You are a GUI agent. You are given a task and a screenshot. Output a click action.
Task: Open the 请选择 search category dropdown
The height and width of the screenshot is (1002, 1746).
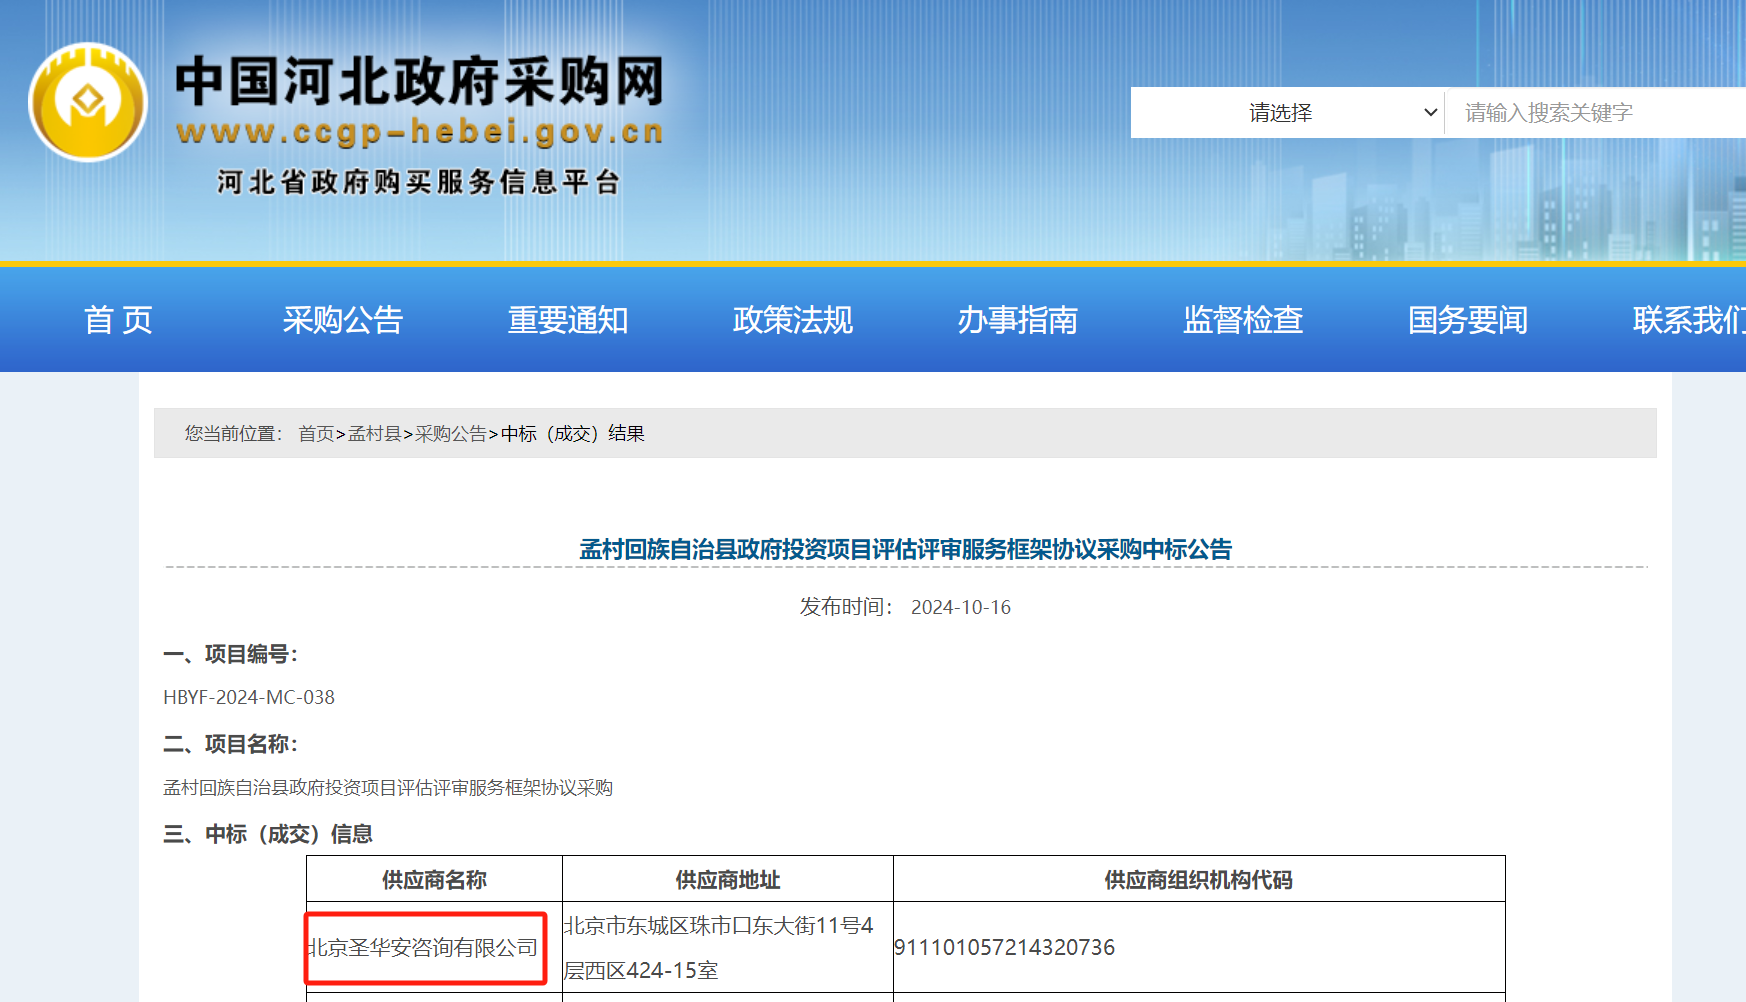[1288, 113]
